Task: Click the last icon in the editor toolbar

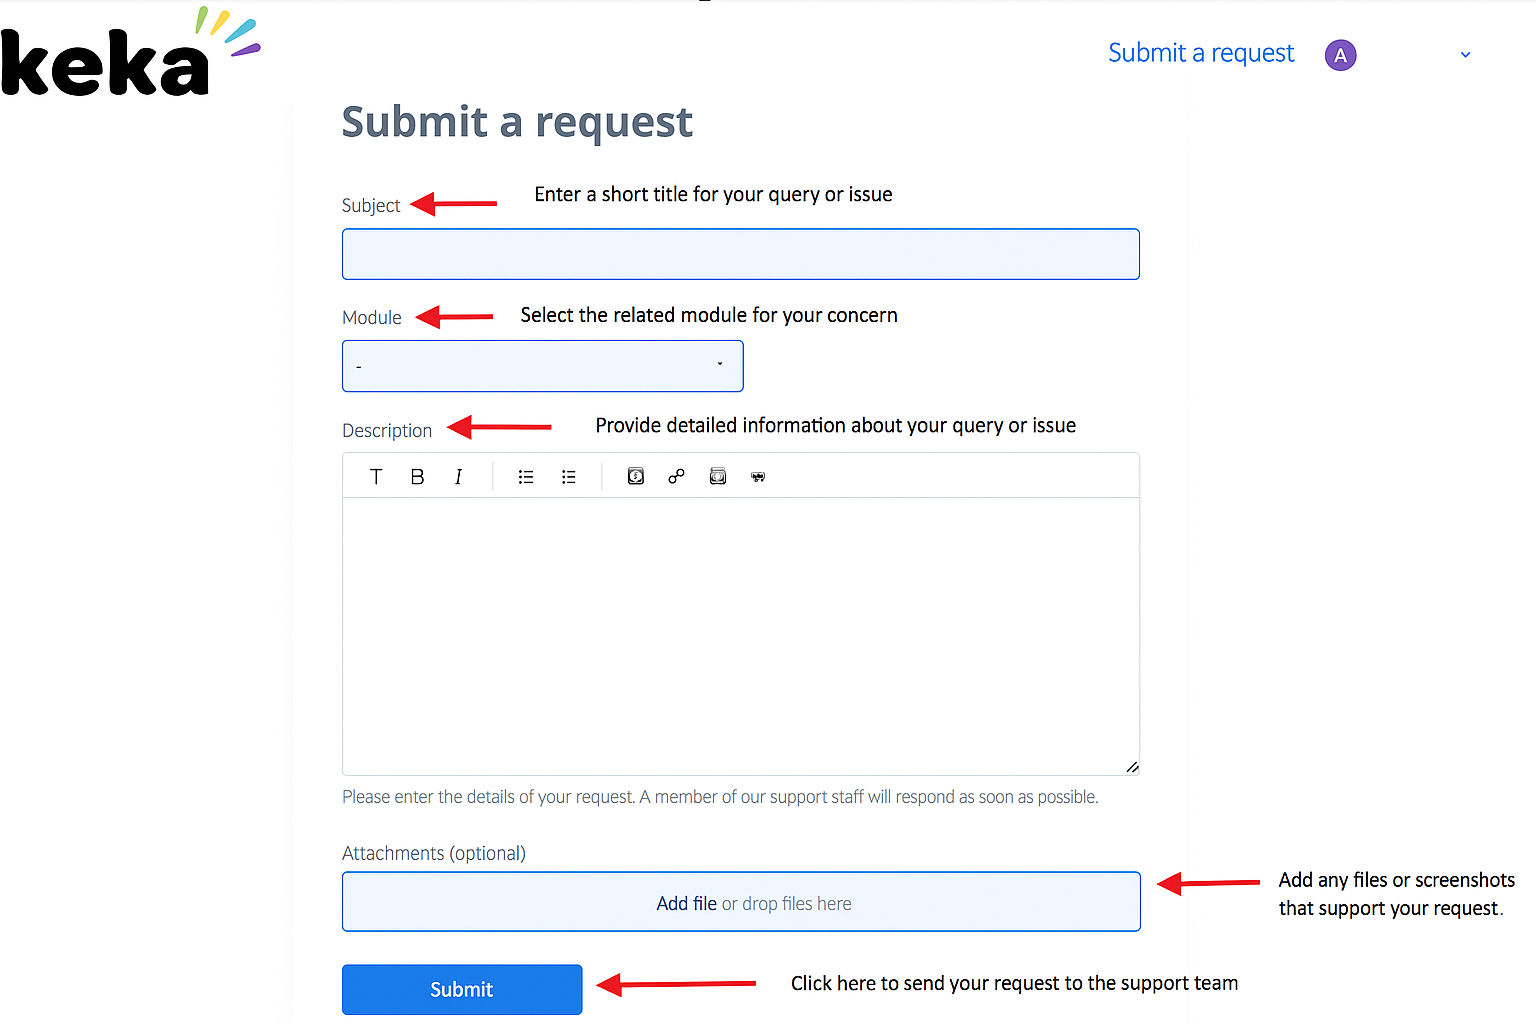Action: (758, 477)
